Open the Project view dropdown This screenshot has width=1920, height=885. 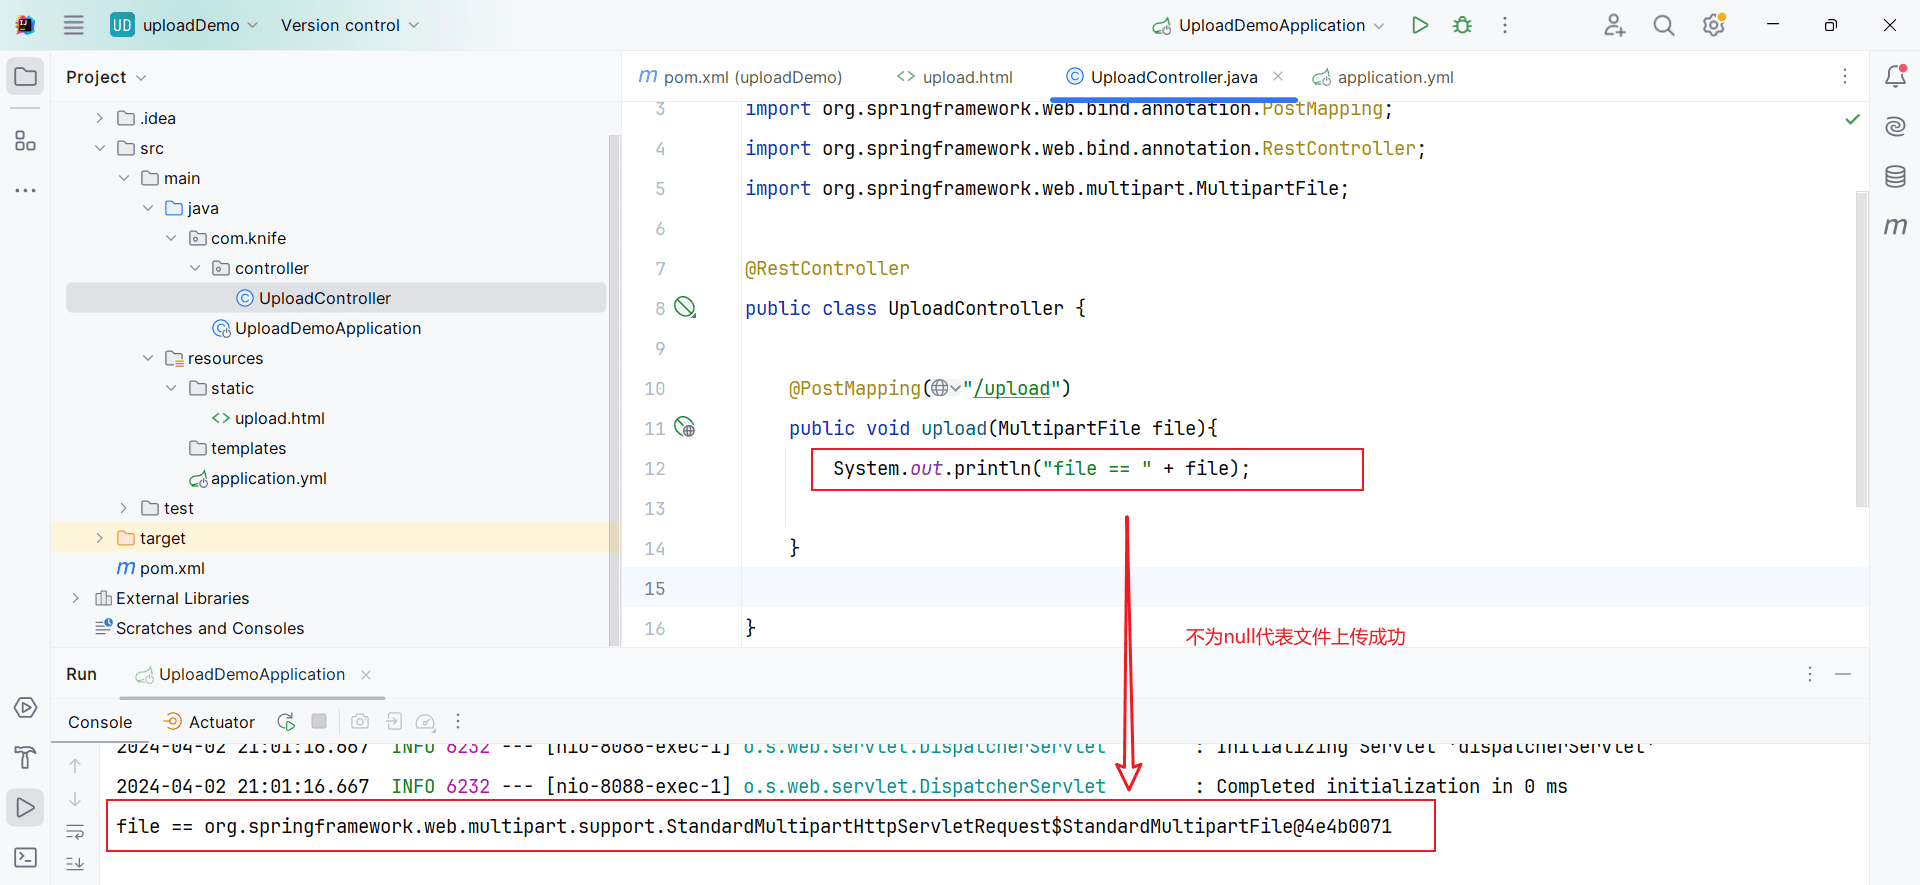click(x=106, y=77)
